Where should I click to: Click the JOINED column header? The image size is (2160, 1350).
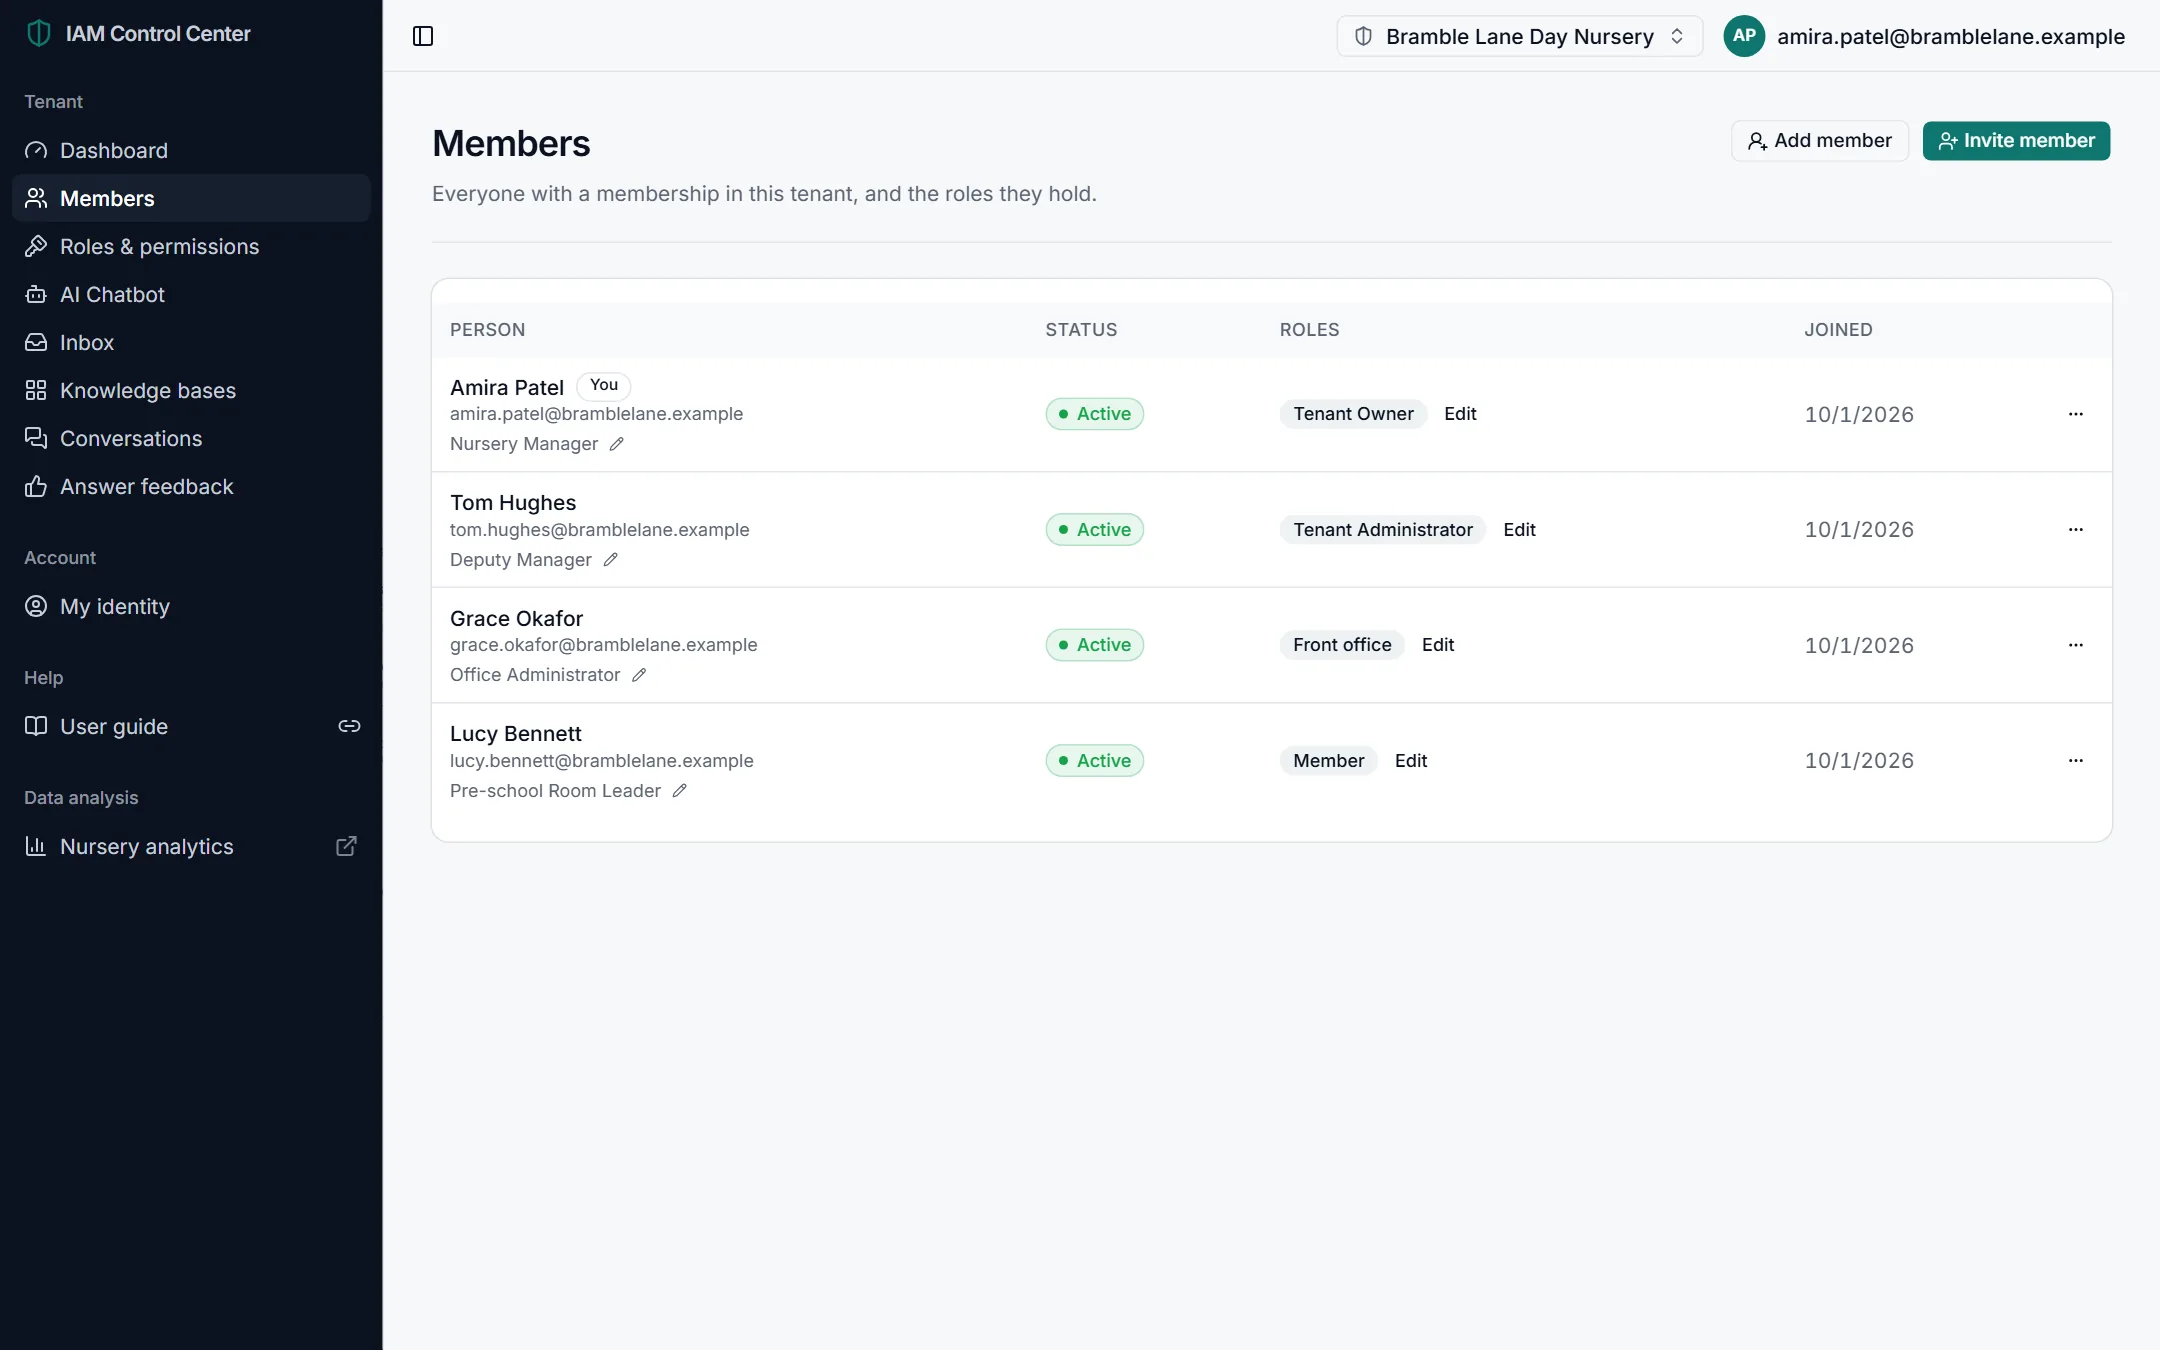tap(1838, 330)
